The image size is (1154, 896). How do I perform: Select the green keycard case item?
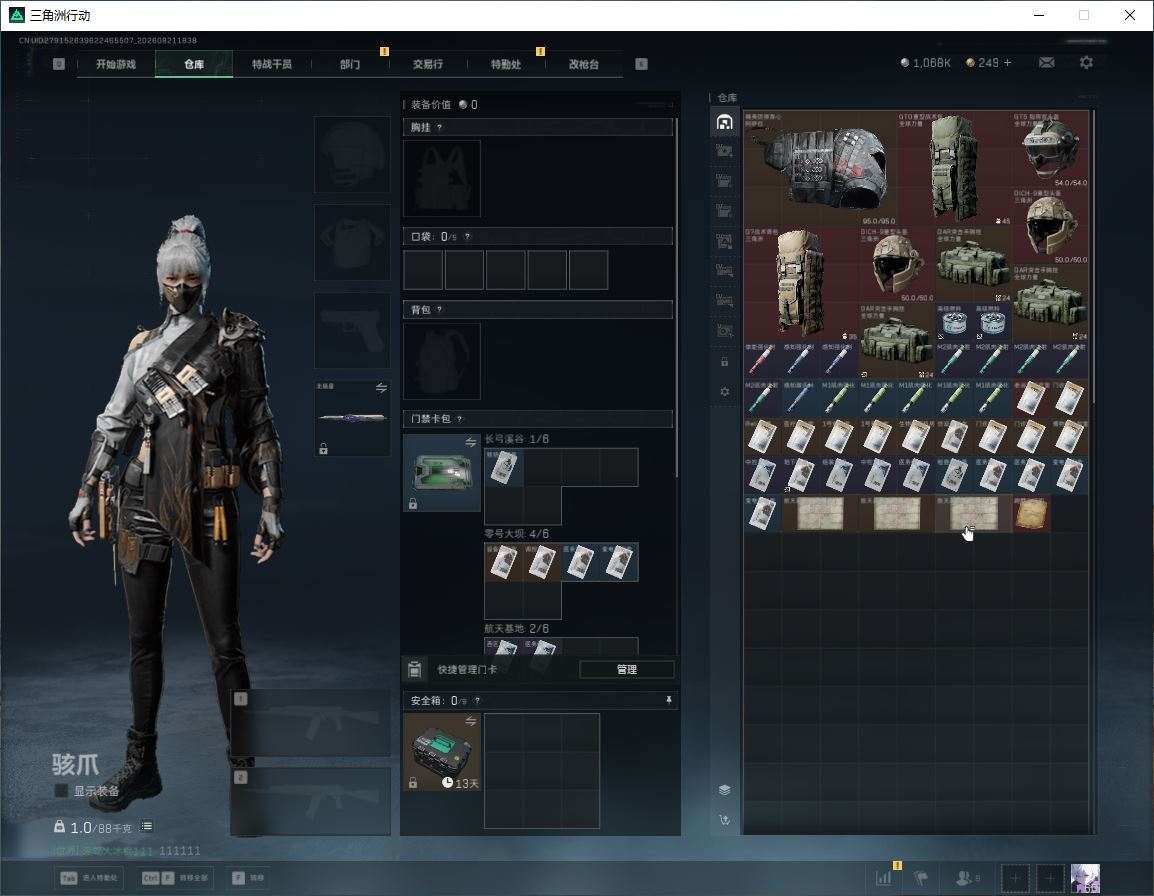point(442,473)
